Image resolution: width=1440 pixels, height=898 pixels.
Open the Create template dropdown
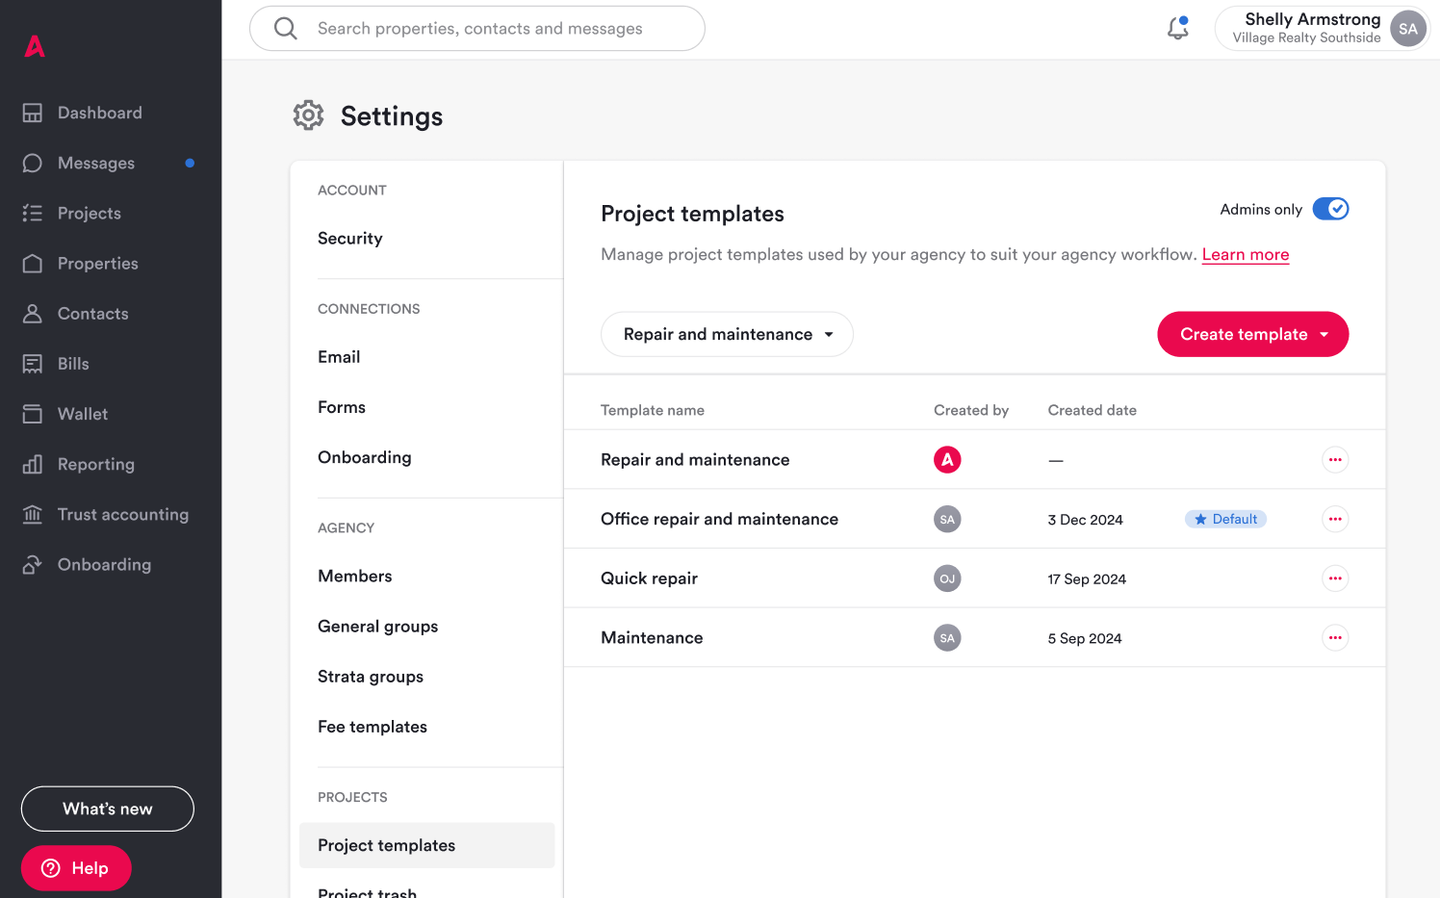1252,334
